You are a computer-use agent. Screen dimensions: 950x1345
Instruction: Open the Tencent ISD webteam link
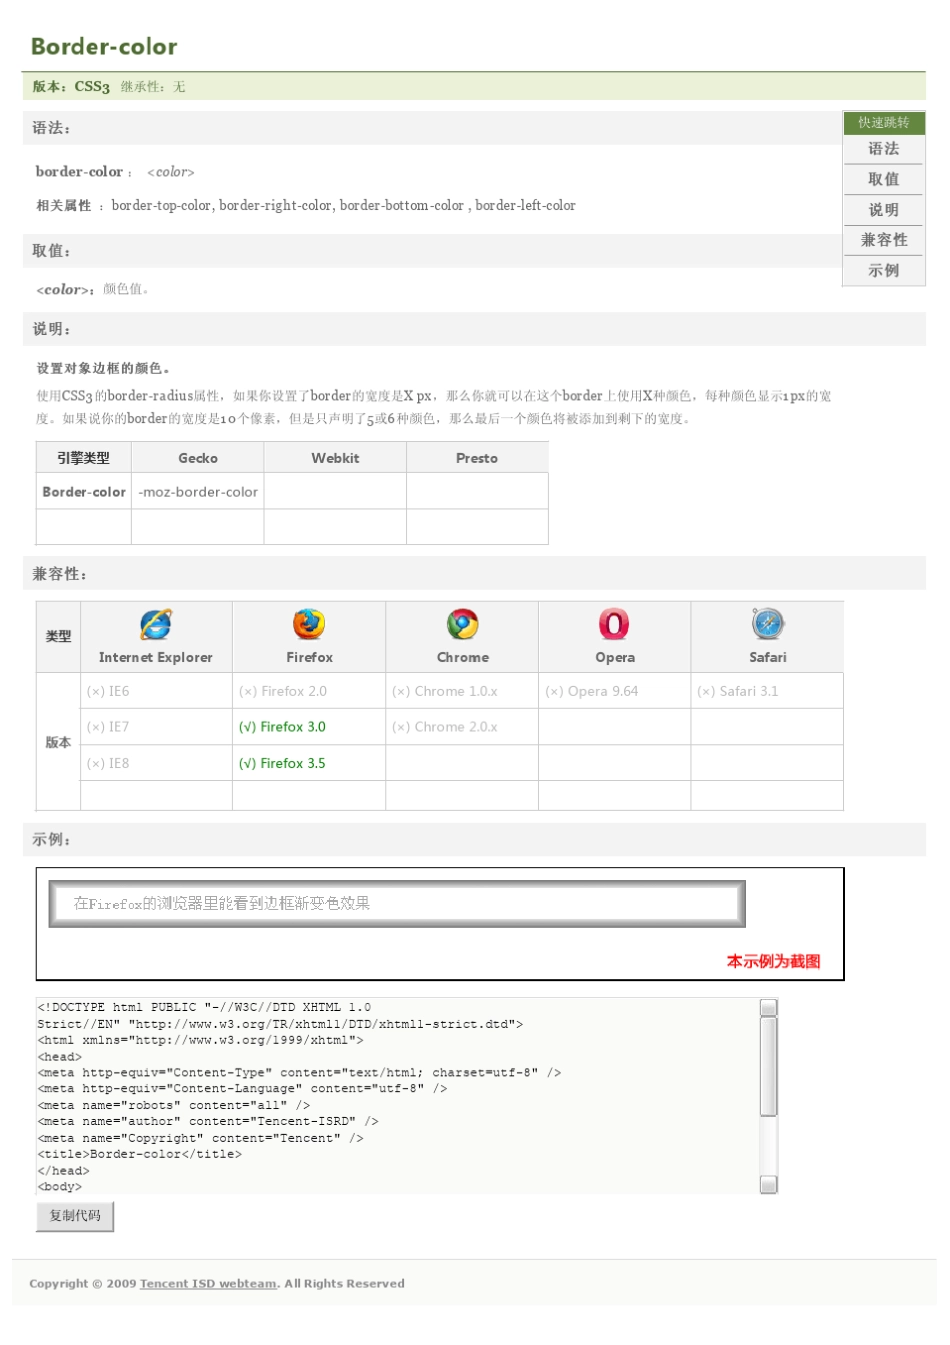tap(208, 1284)
